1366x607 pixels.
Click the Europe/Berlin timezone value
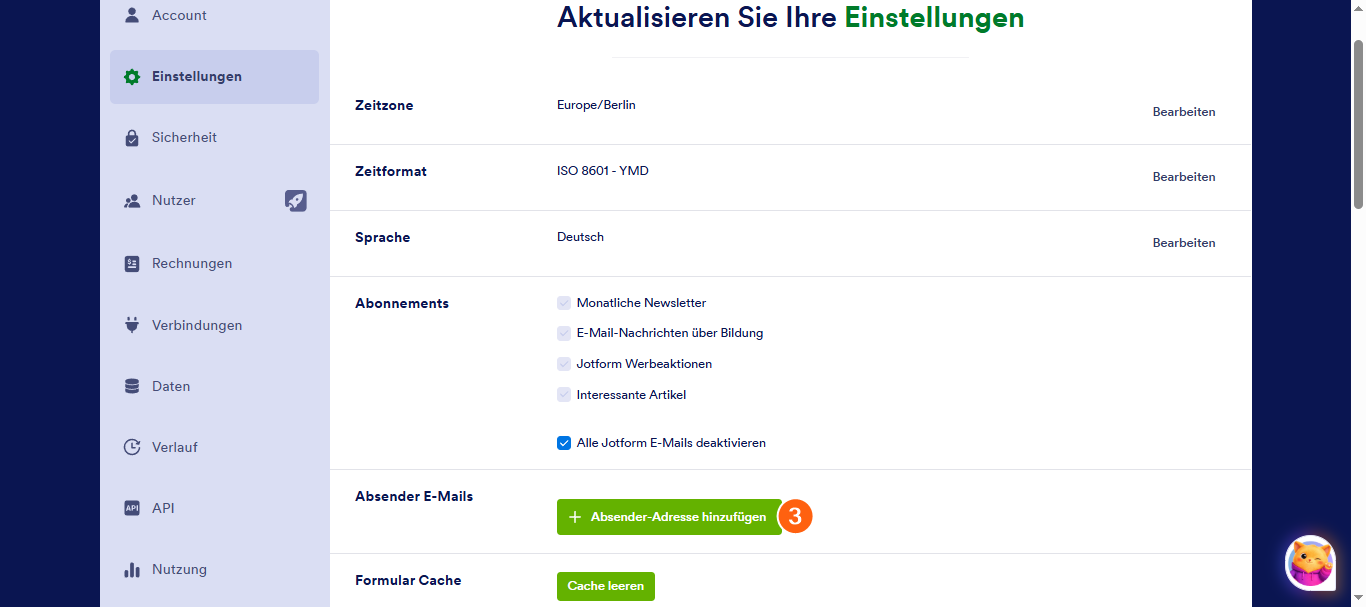pyautogui.click(x=596, y=105)
